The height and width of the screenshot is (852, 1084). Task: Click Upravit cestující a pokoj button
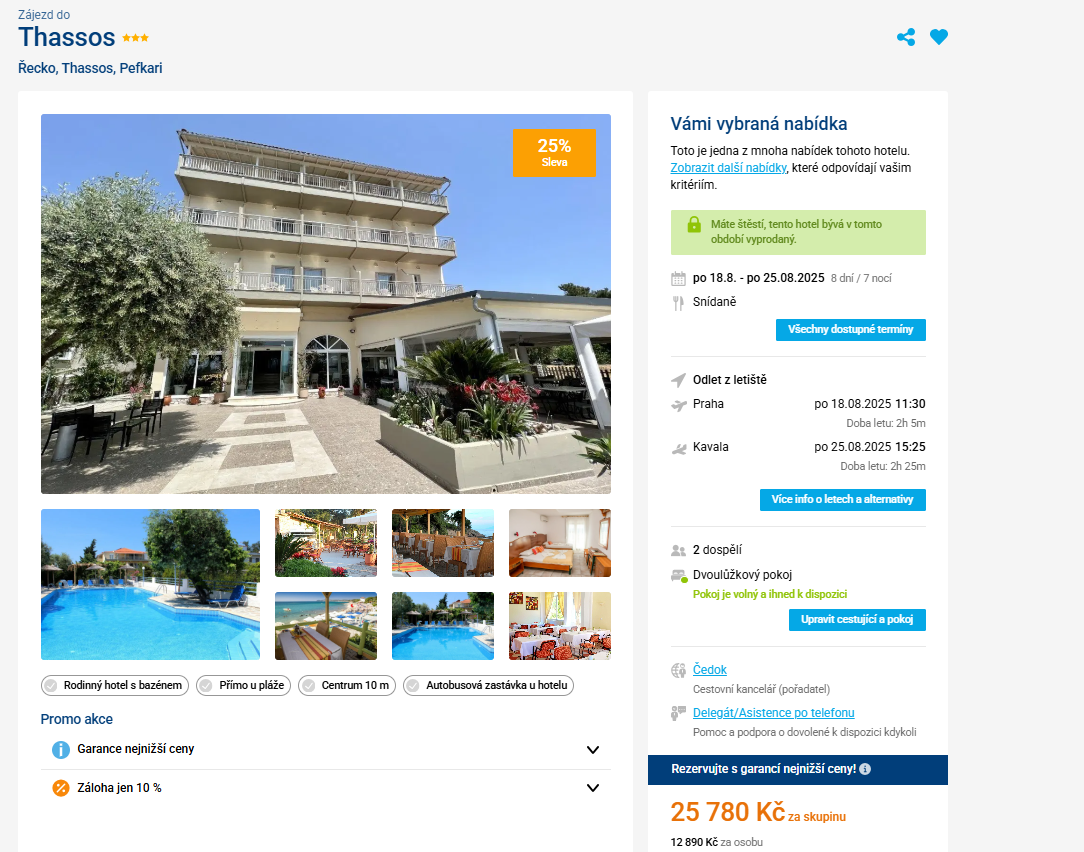(x=857, y=620)
